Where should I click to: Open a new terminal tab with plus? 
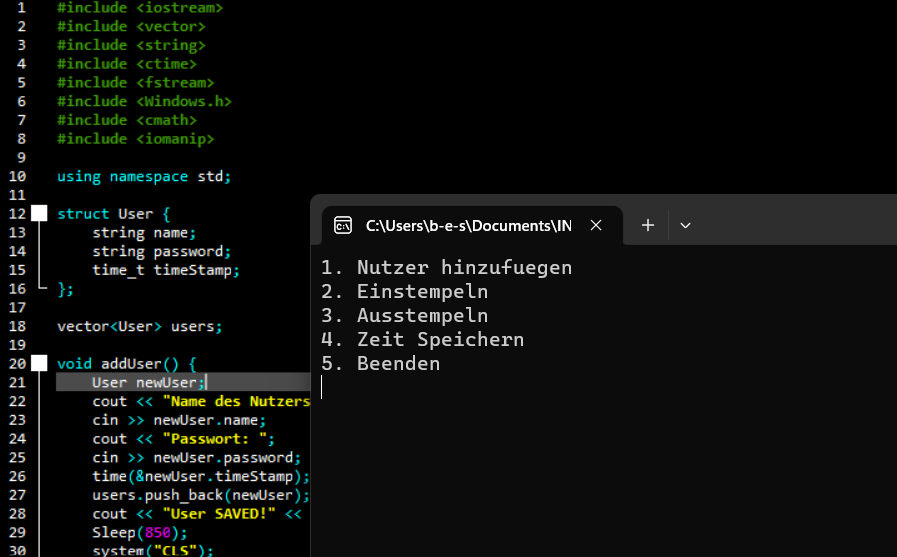pyautogui.click(x=648, y=225)
